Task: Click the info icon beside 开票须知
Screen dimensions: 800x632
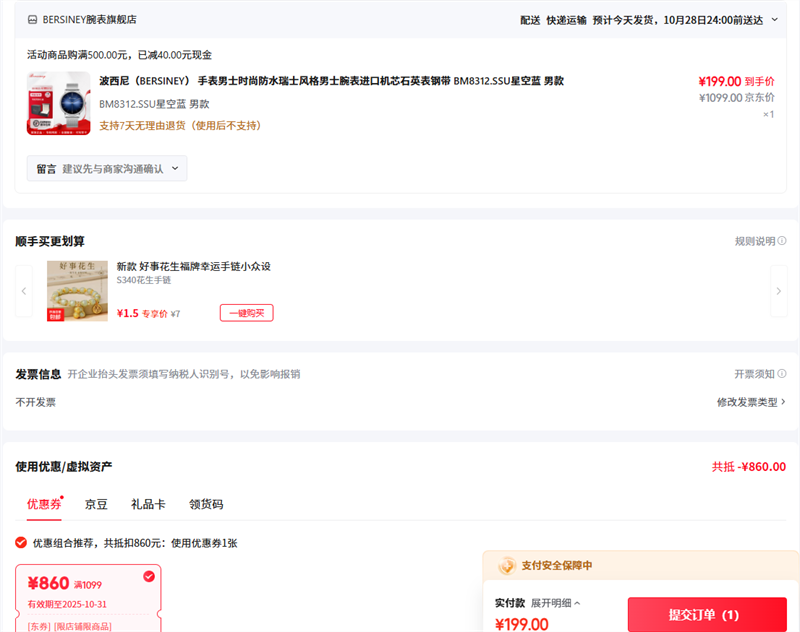Action: coord(782,374)
